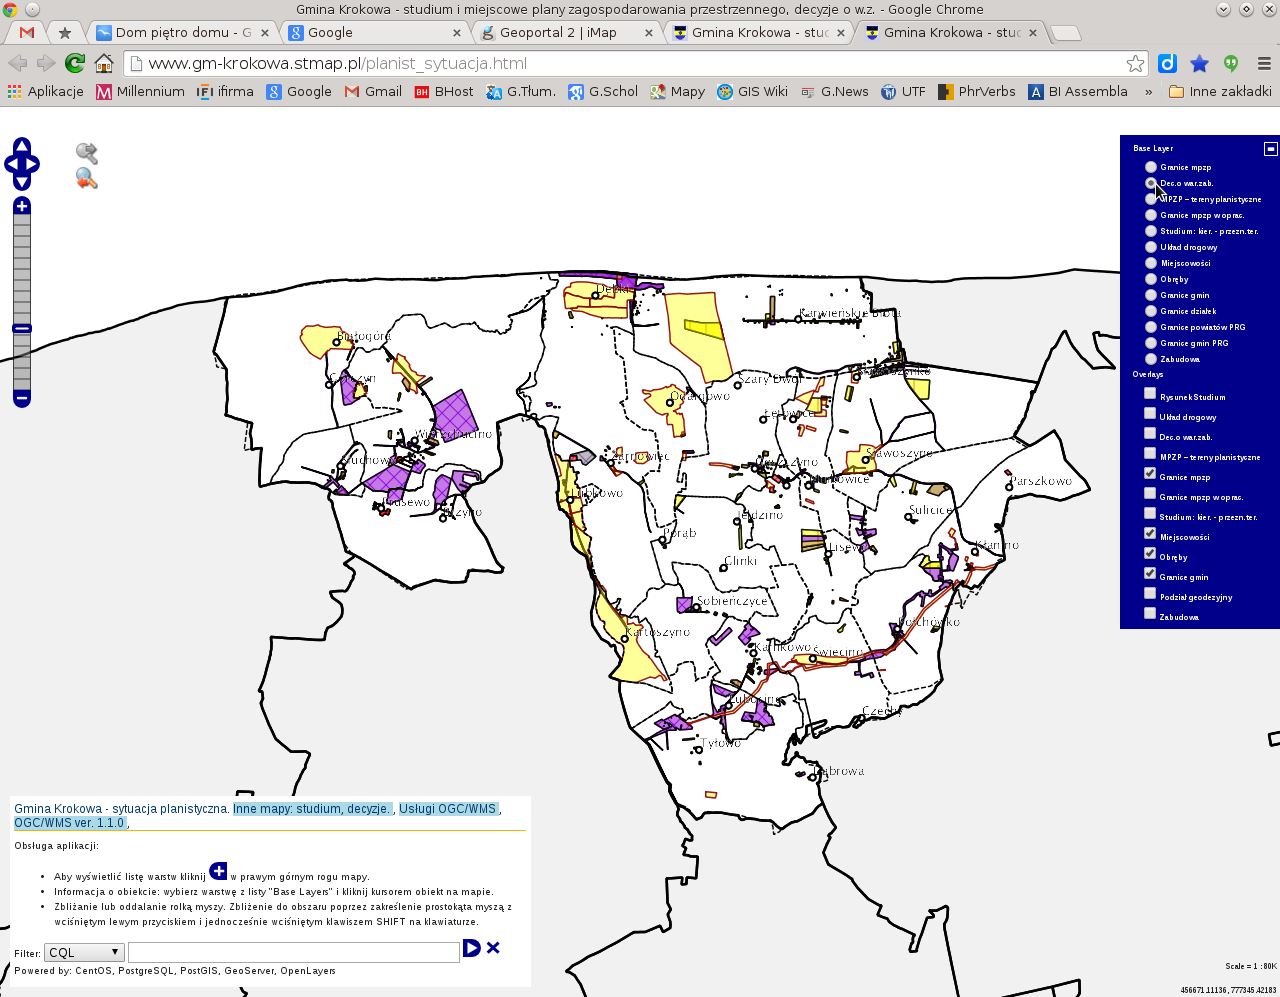Go to next map view (grey arrow magnifier)

87,153
